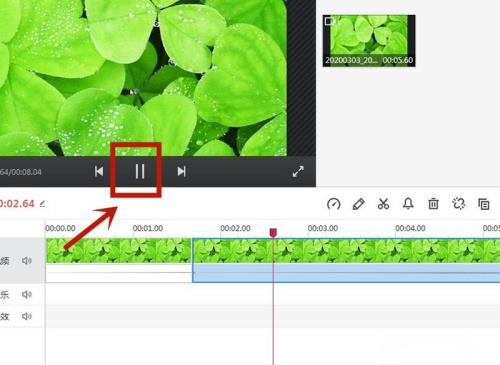Image resolution: width=500 pixels, height=365 pixels.
Task: Mute the video track speaker
Action: click(27, 260)
